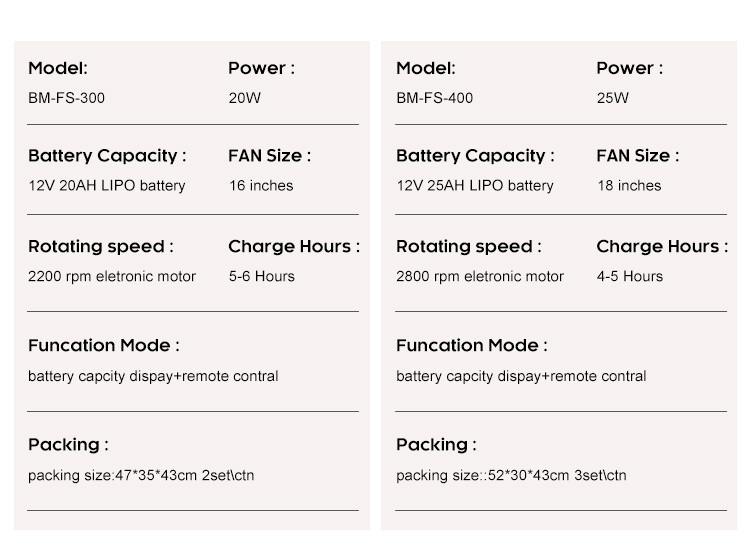Viewport: 750px width, 559px height.
Task: Click the right panel Packing heading
Action: (x=436, y=445)
